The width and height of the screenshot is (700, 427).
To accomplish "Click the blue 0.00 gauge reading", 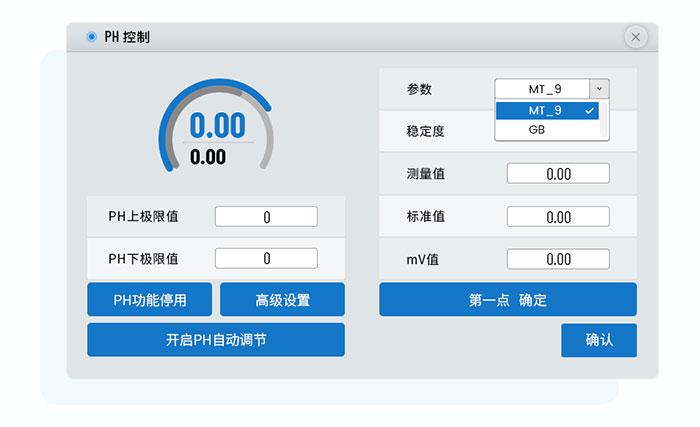I will click(x=217, y=126).
